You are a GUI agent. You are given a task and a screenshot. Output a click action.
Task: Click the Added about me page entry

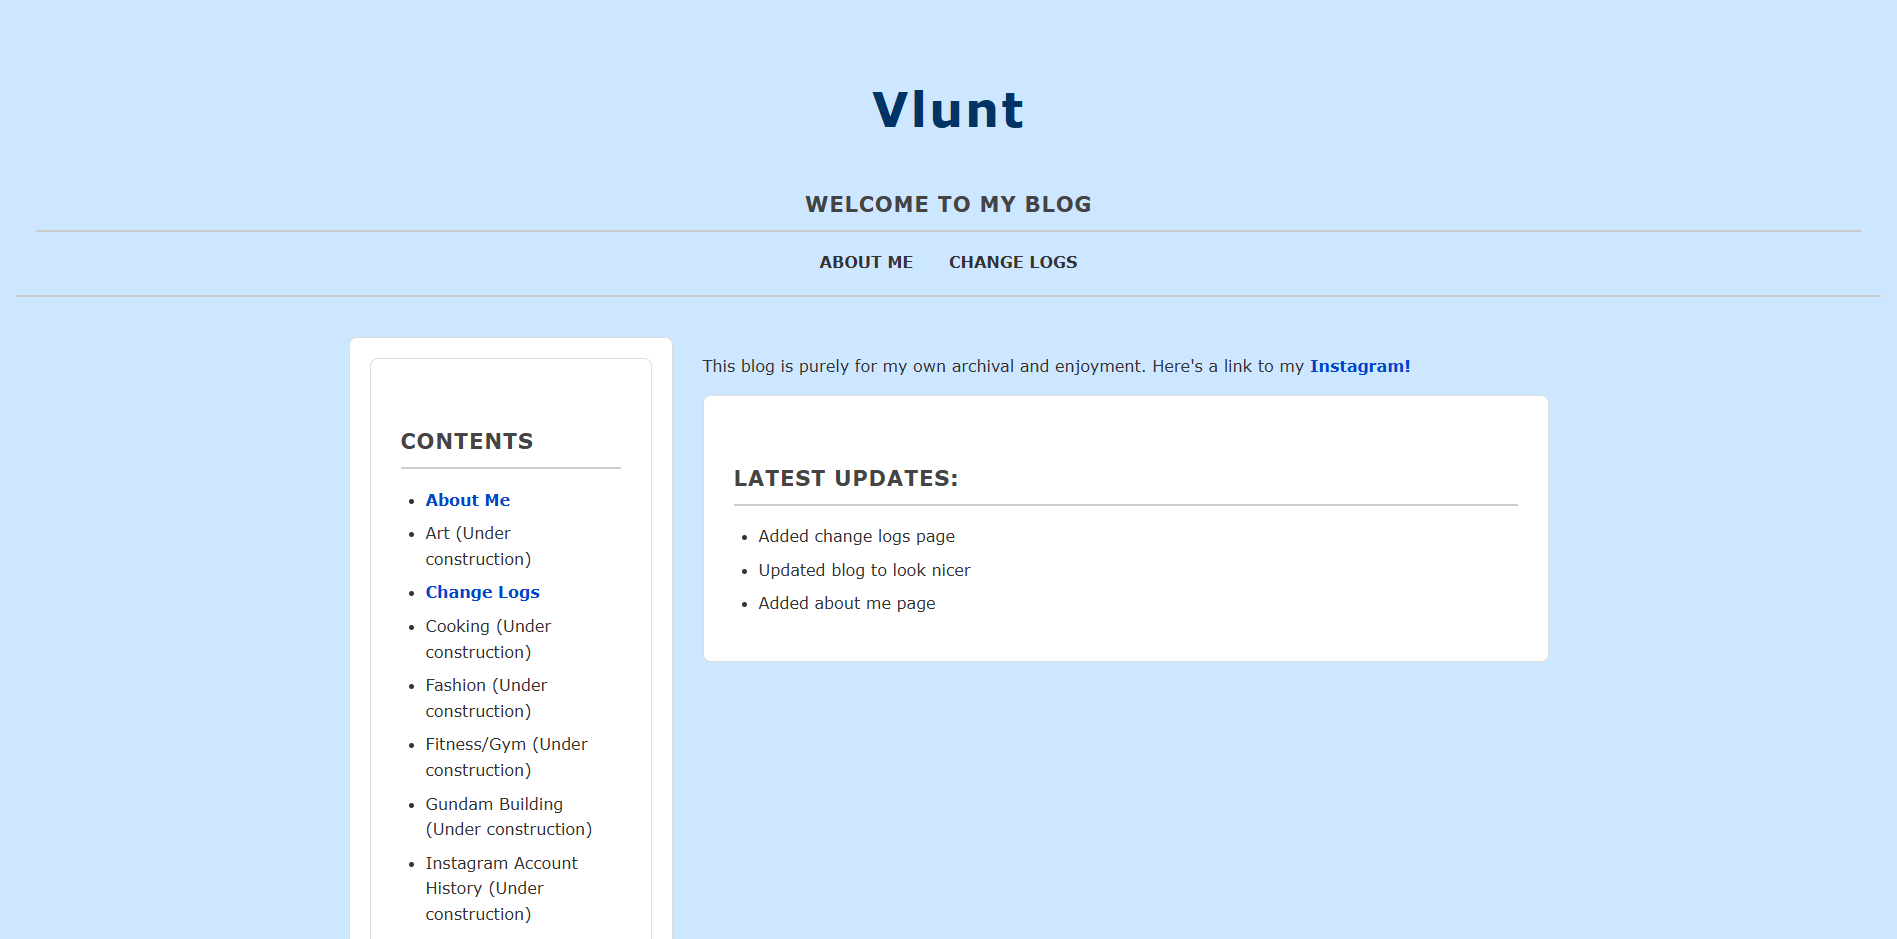coord(846,603)
